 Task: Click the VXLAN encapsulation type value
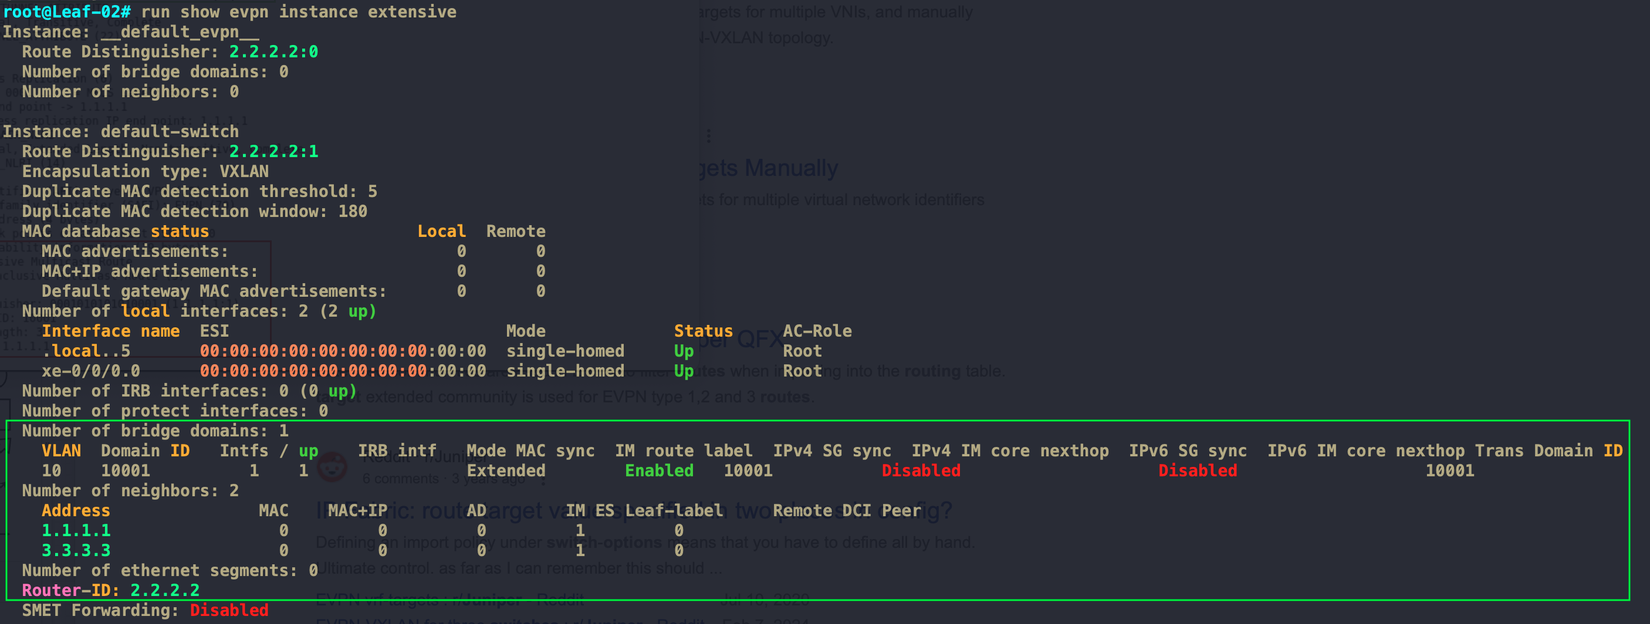click(x=244, y=172)
